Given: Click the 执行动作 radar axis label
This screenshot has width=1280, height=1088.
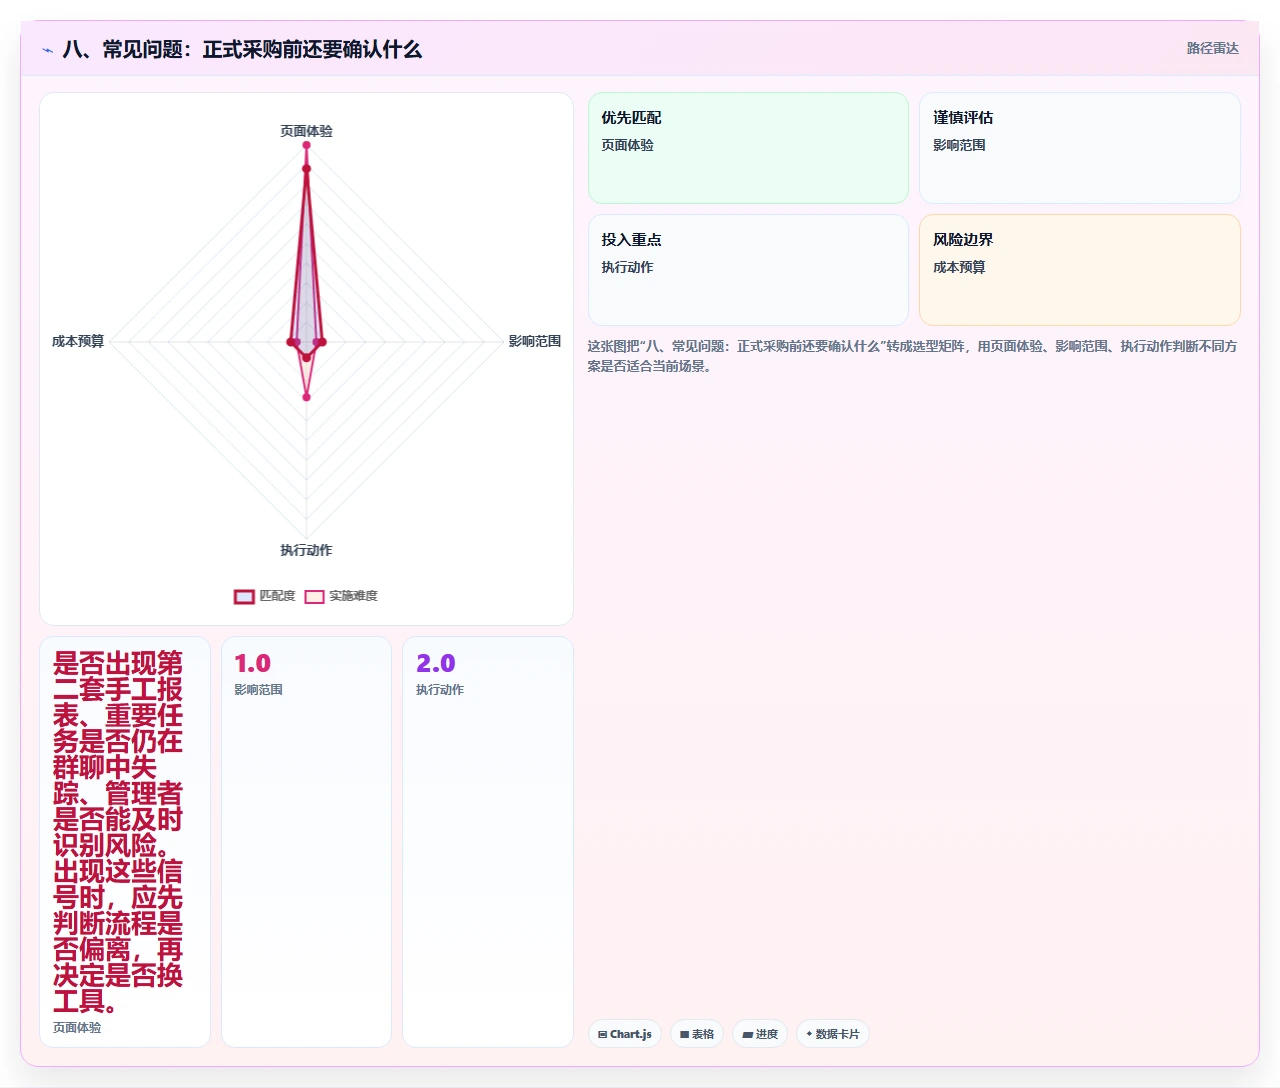Looking at the screenshot, I should 306,550.
